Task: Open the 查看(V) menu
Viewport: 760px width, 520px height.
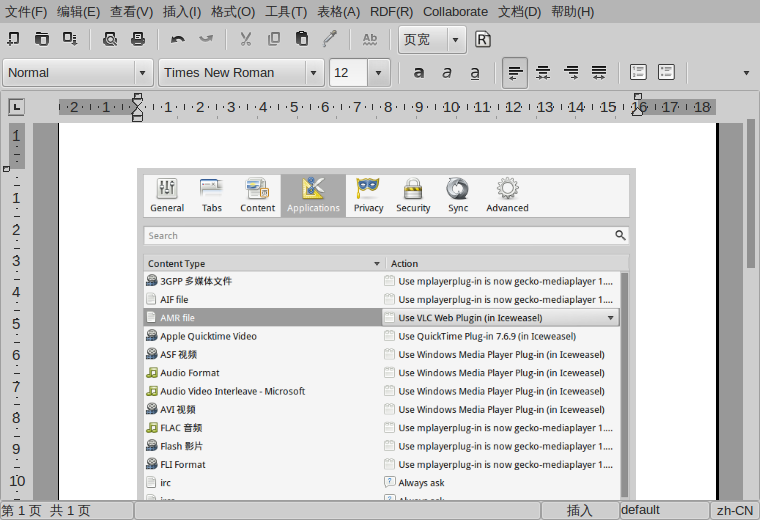Action: pos(131,12)
